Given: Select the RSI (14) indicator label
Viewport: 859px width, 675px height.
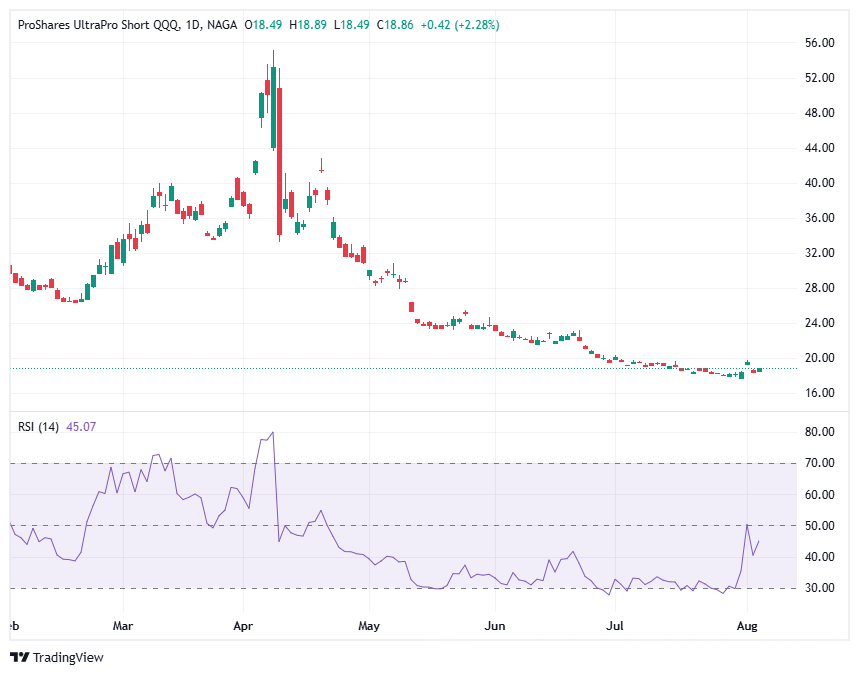Looking at the screenshot, I should tap(38, 426).
